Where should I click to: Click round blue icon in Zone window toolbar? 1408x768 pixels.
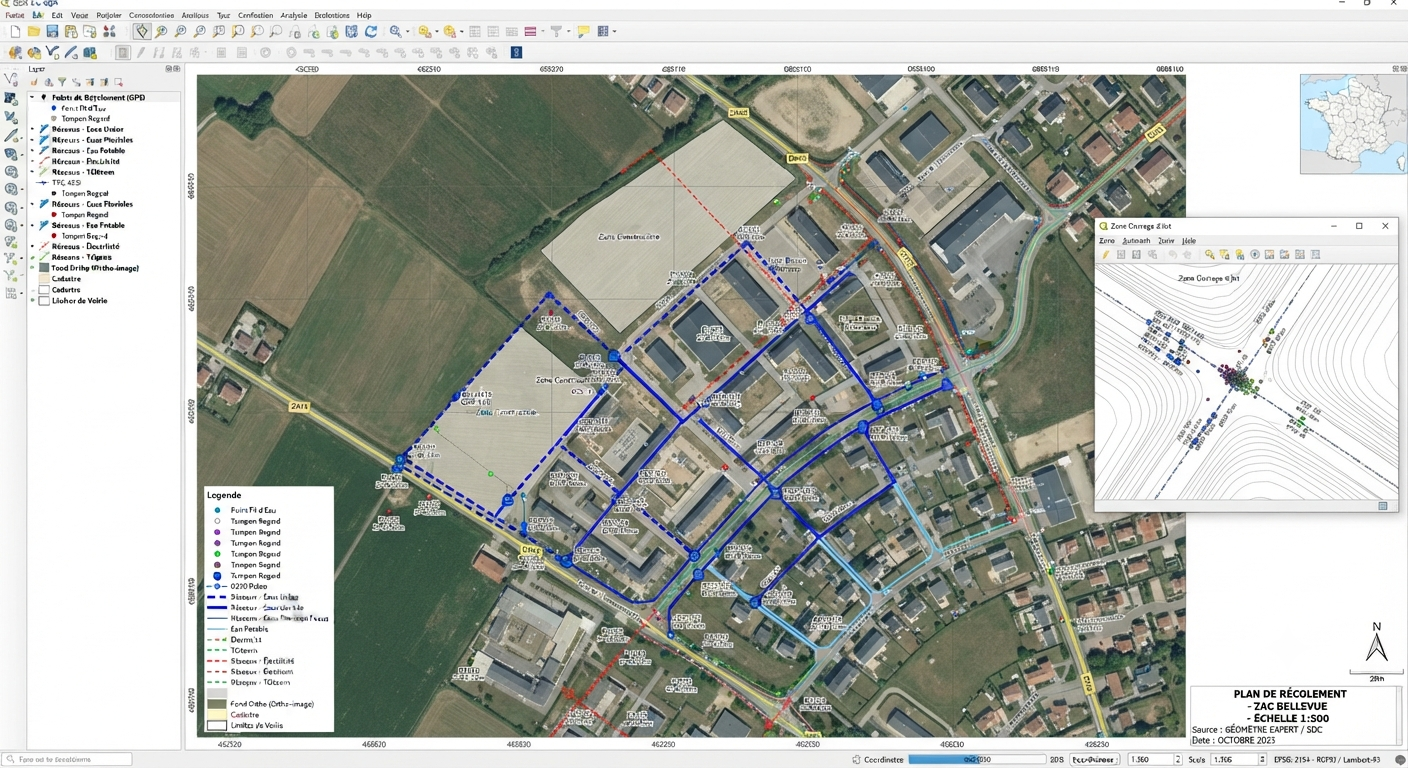click(x=1255, y=255)
